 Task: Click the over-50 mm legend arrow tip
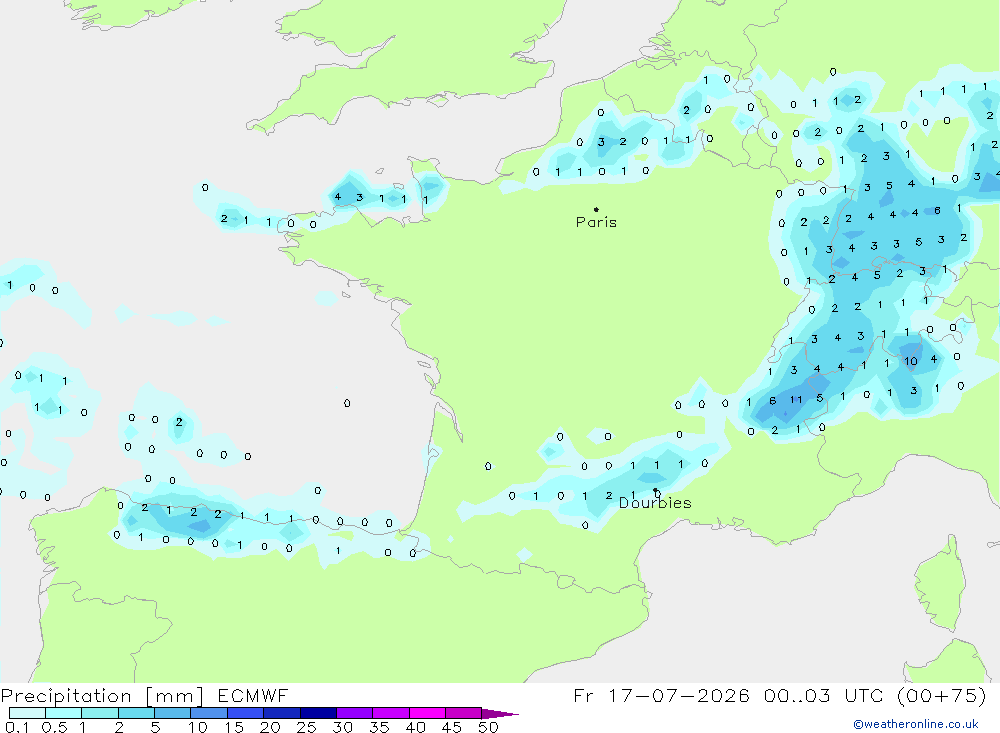(500, 714)
